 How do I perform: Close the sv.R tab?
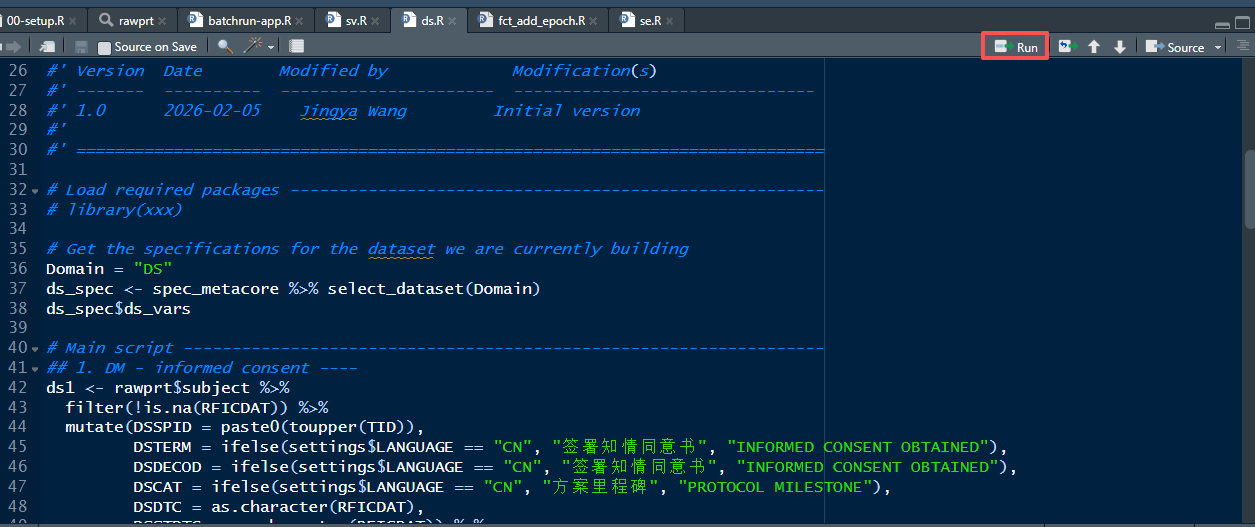coord(377,20)
